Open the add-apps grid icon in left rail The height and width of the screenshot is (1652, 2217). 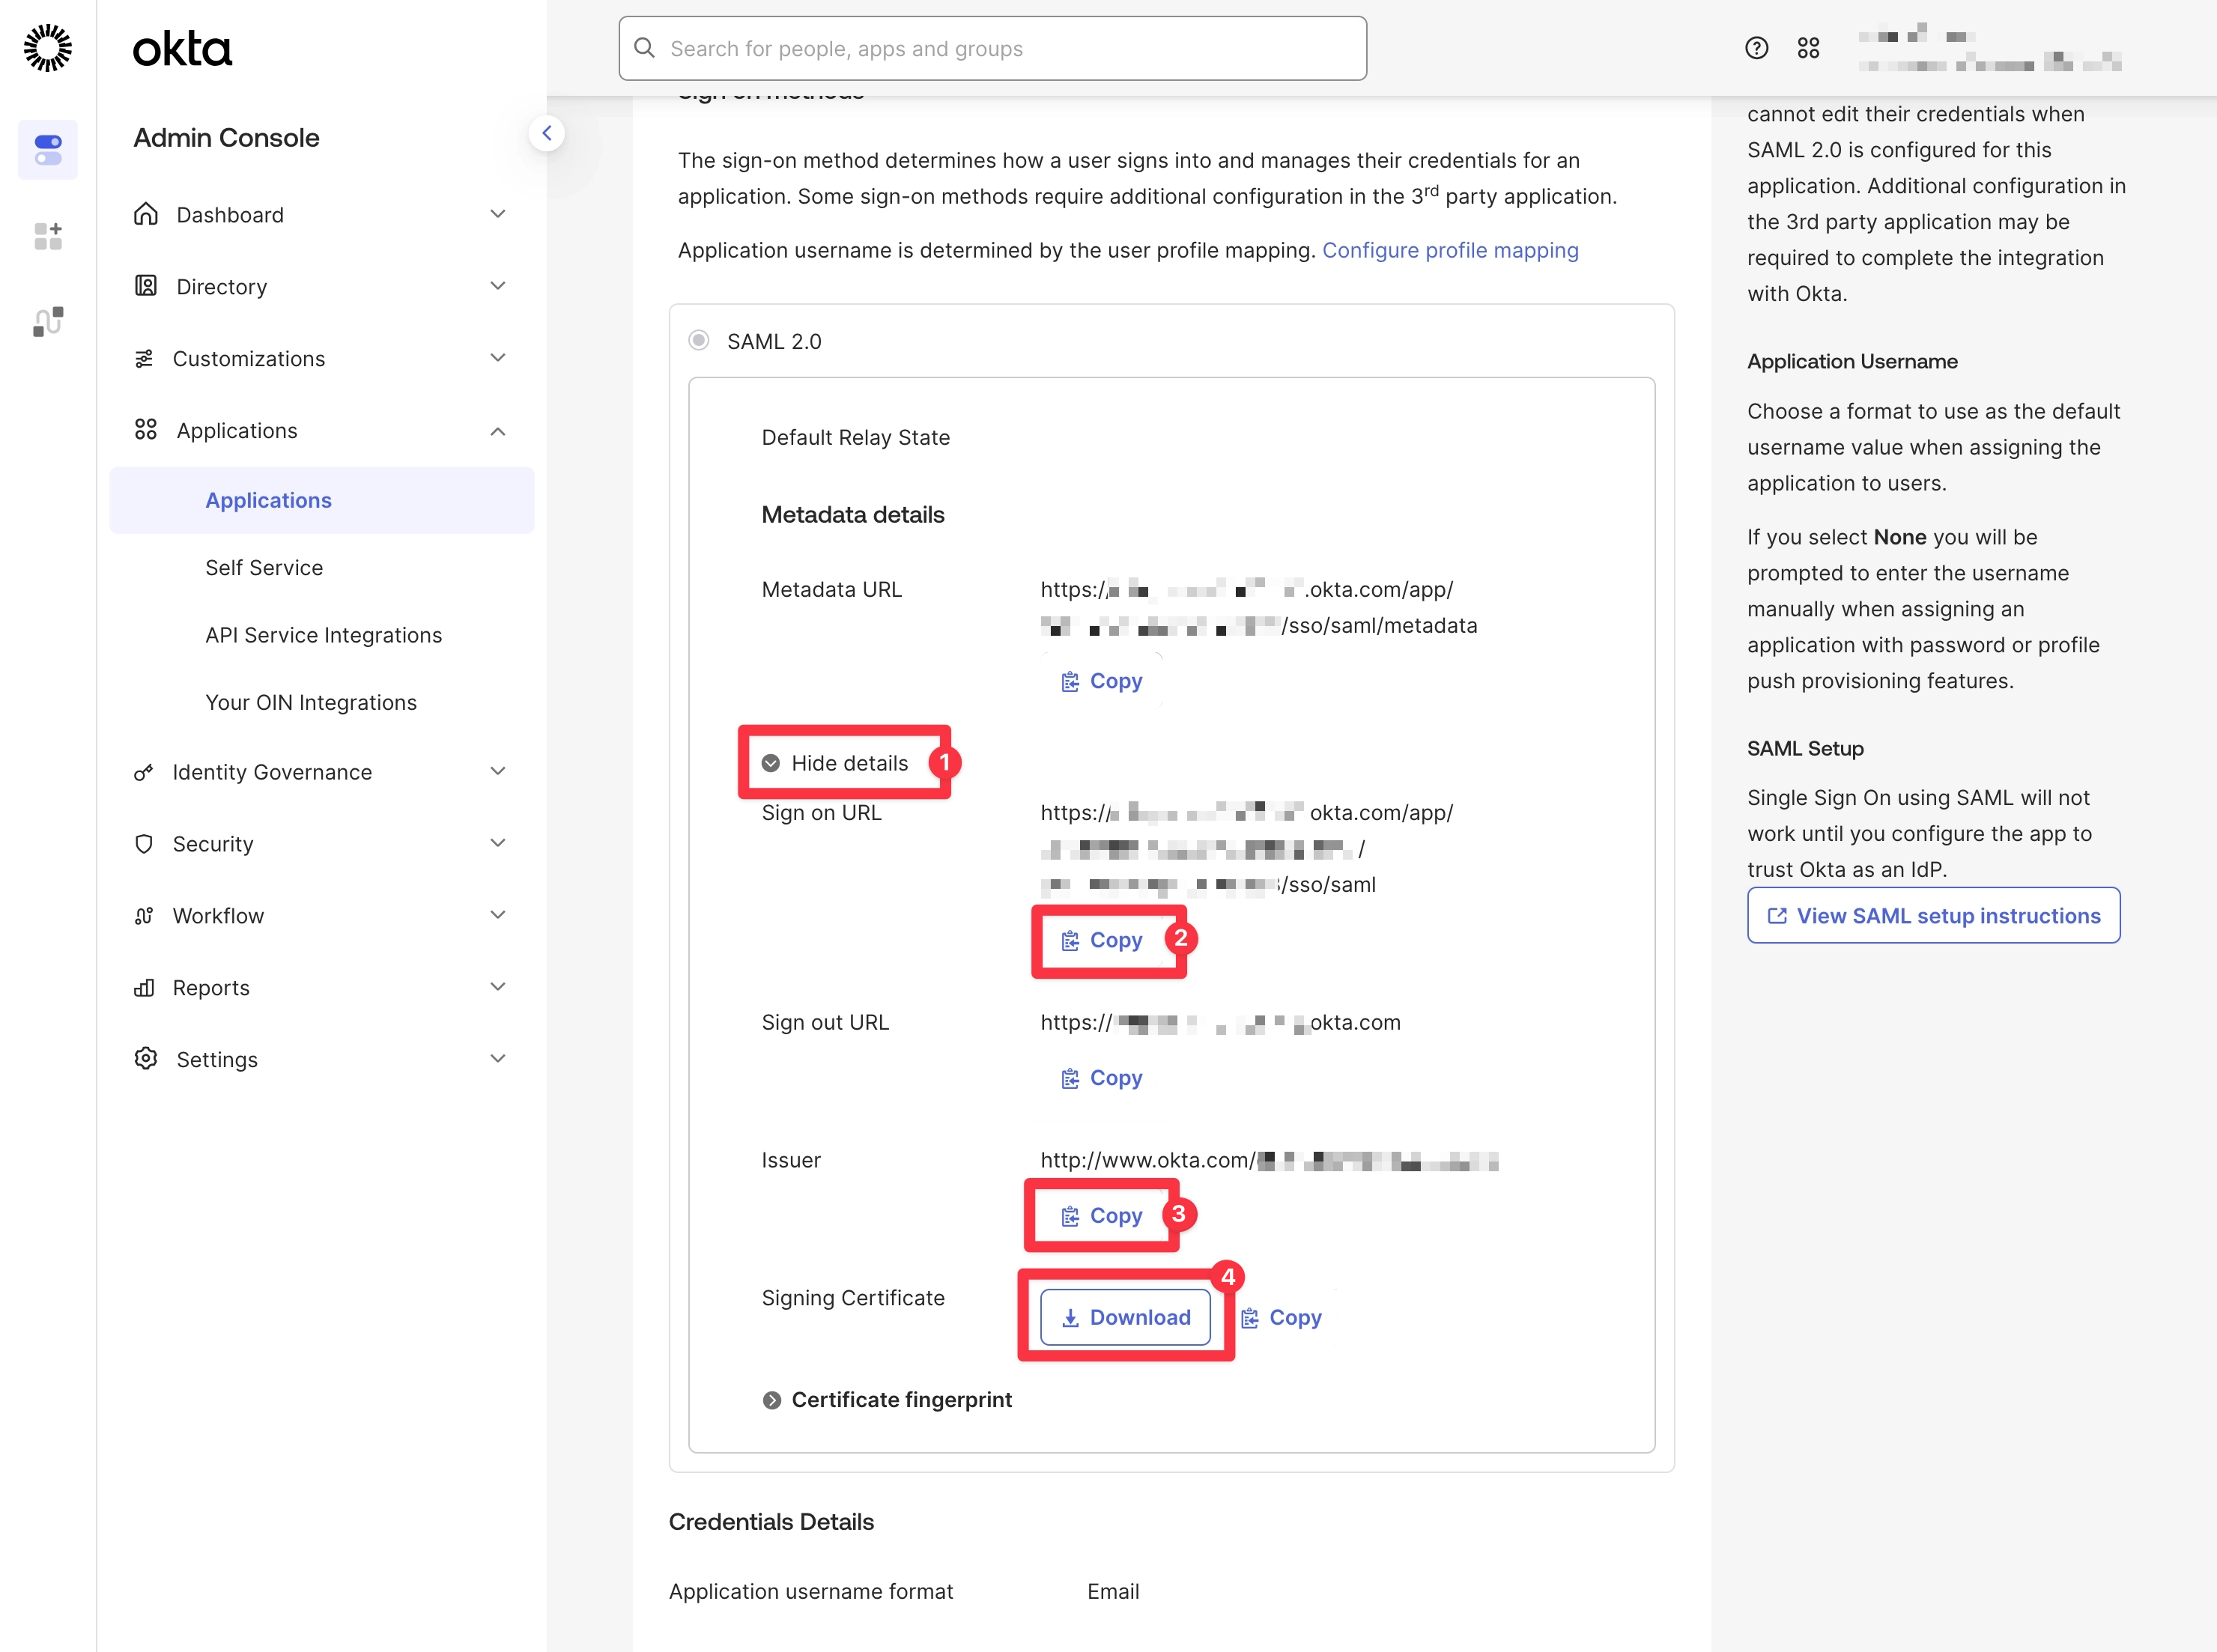[48, 236]
